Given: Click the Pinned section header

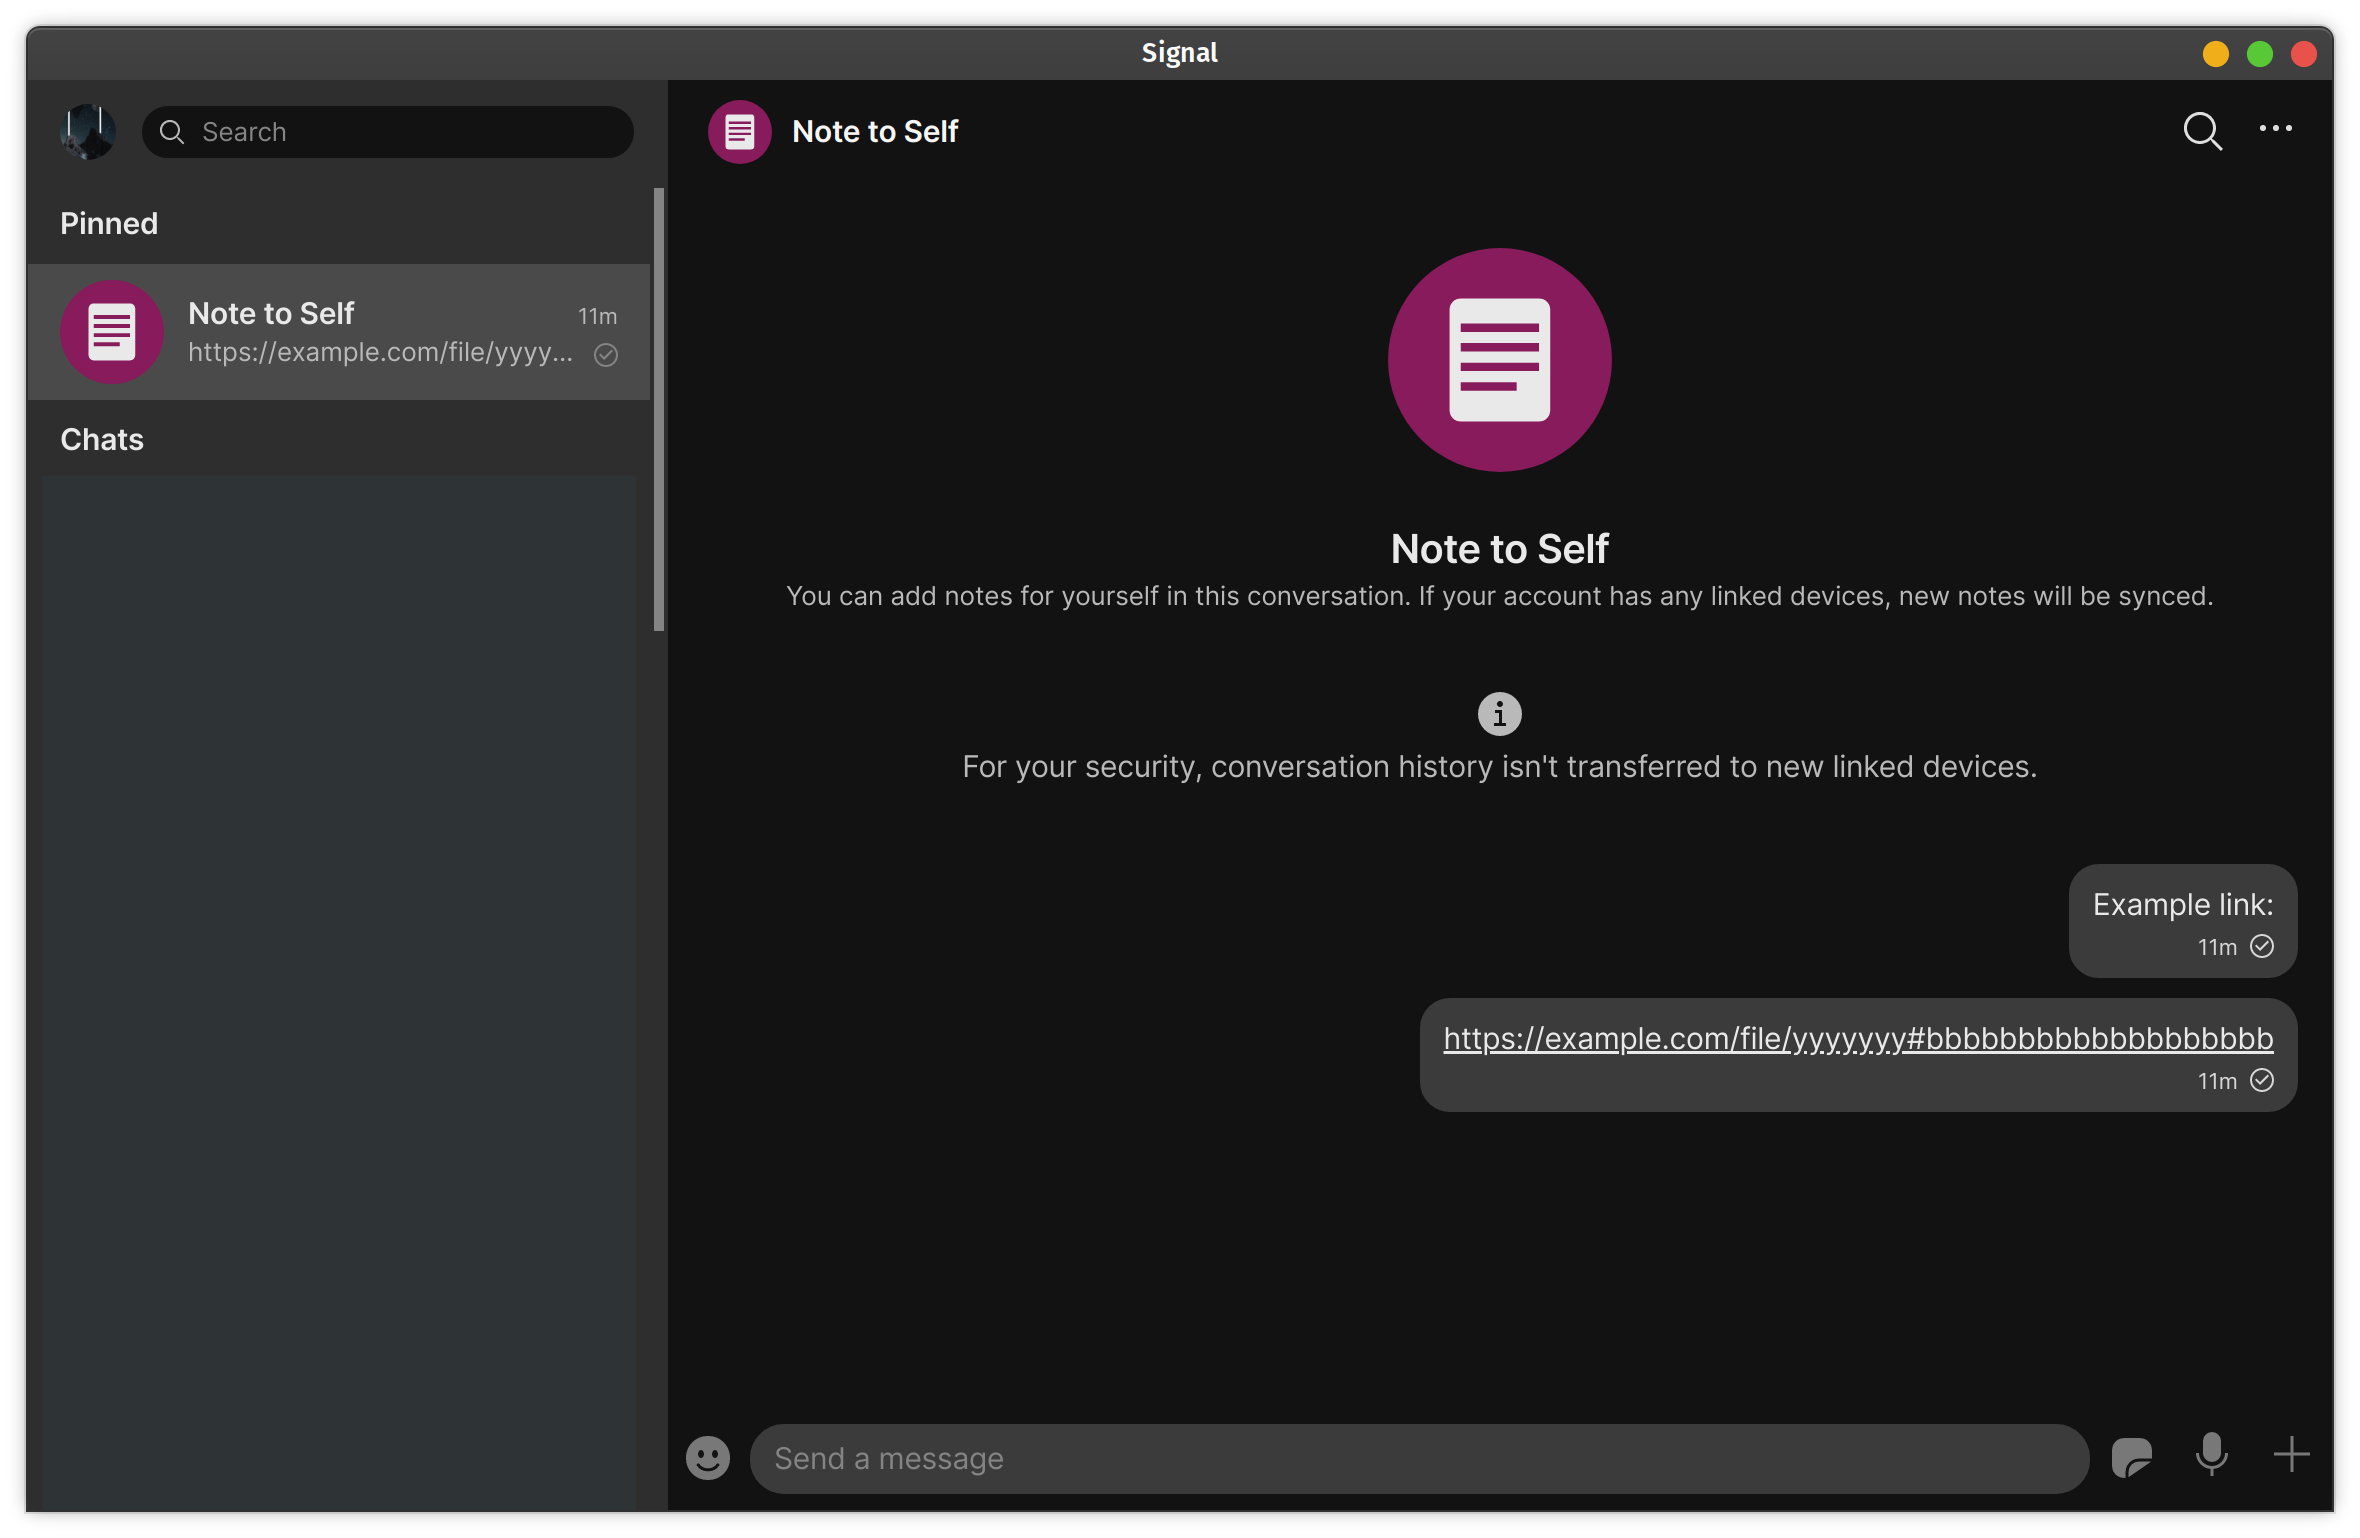Looking at the screenshot, I should coord(109,223).
